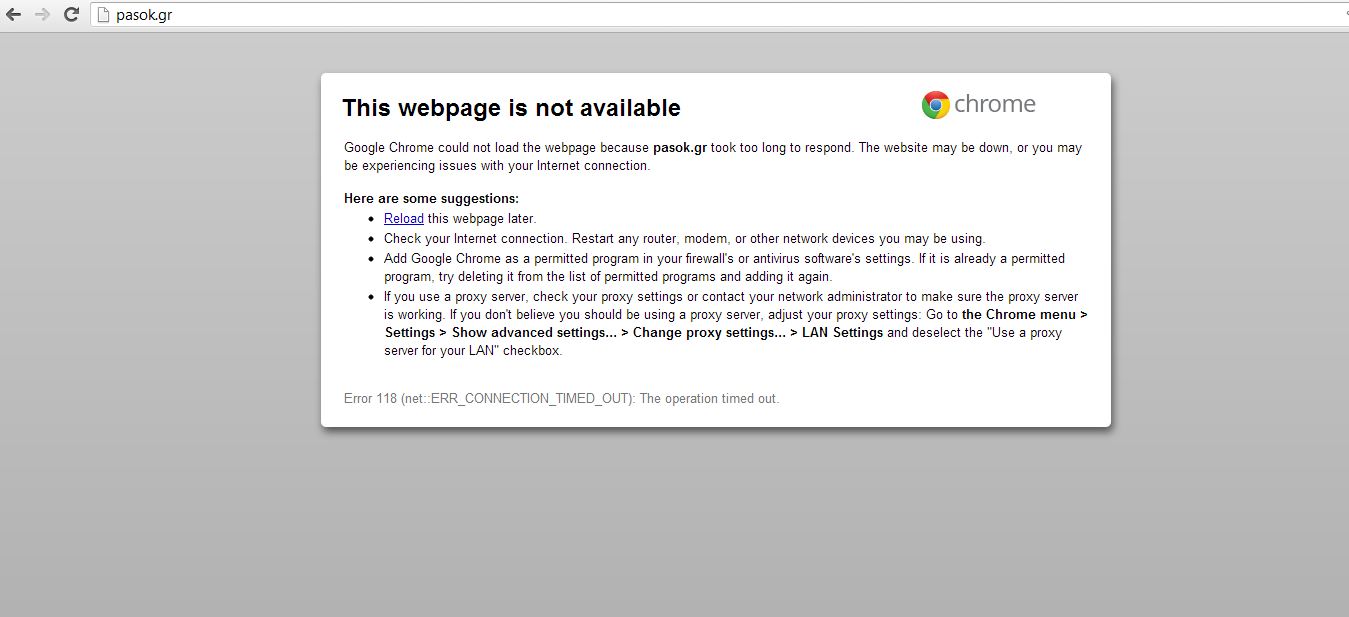Click the 'Here are some suggestions:' label
1349x617 pixels.
[431, 199]
